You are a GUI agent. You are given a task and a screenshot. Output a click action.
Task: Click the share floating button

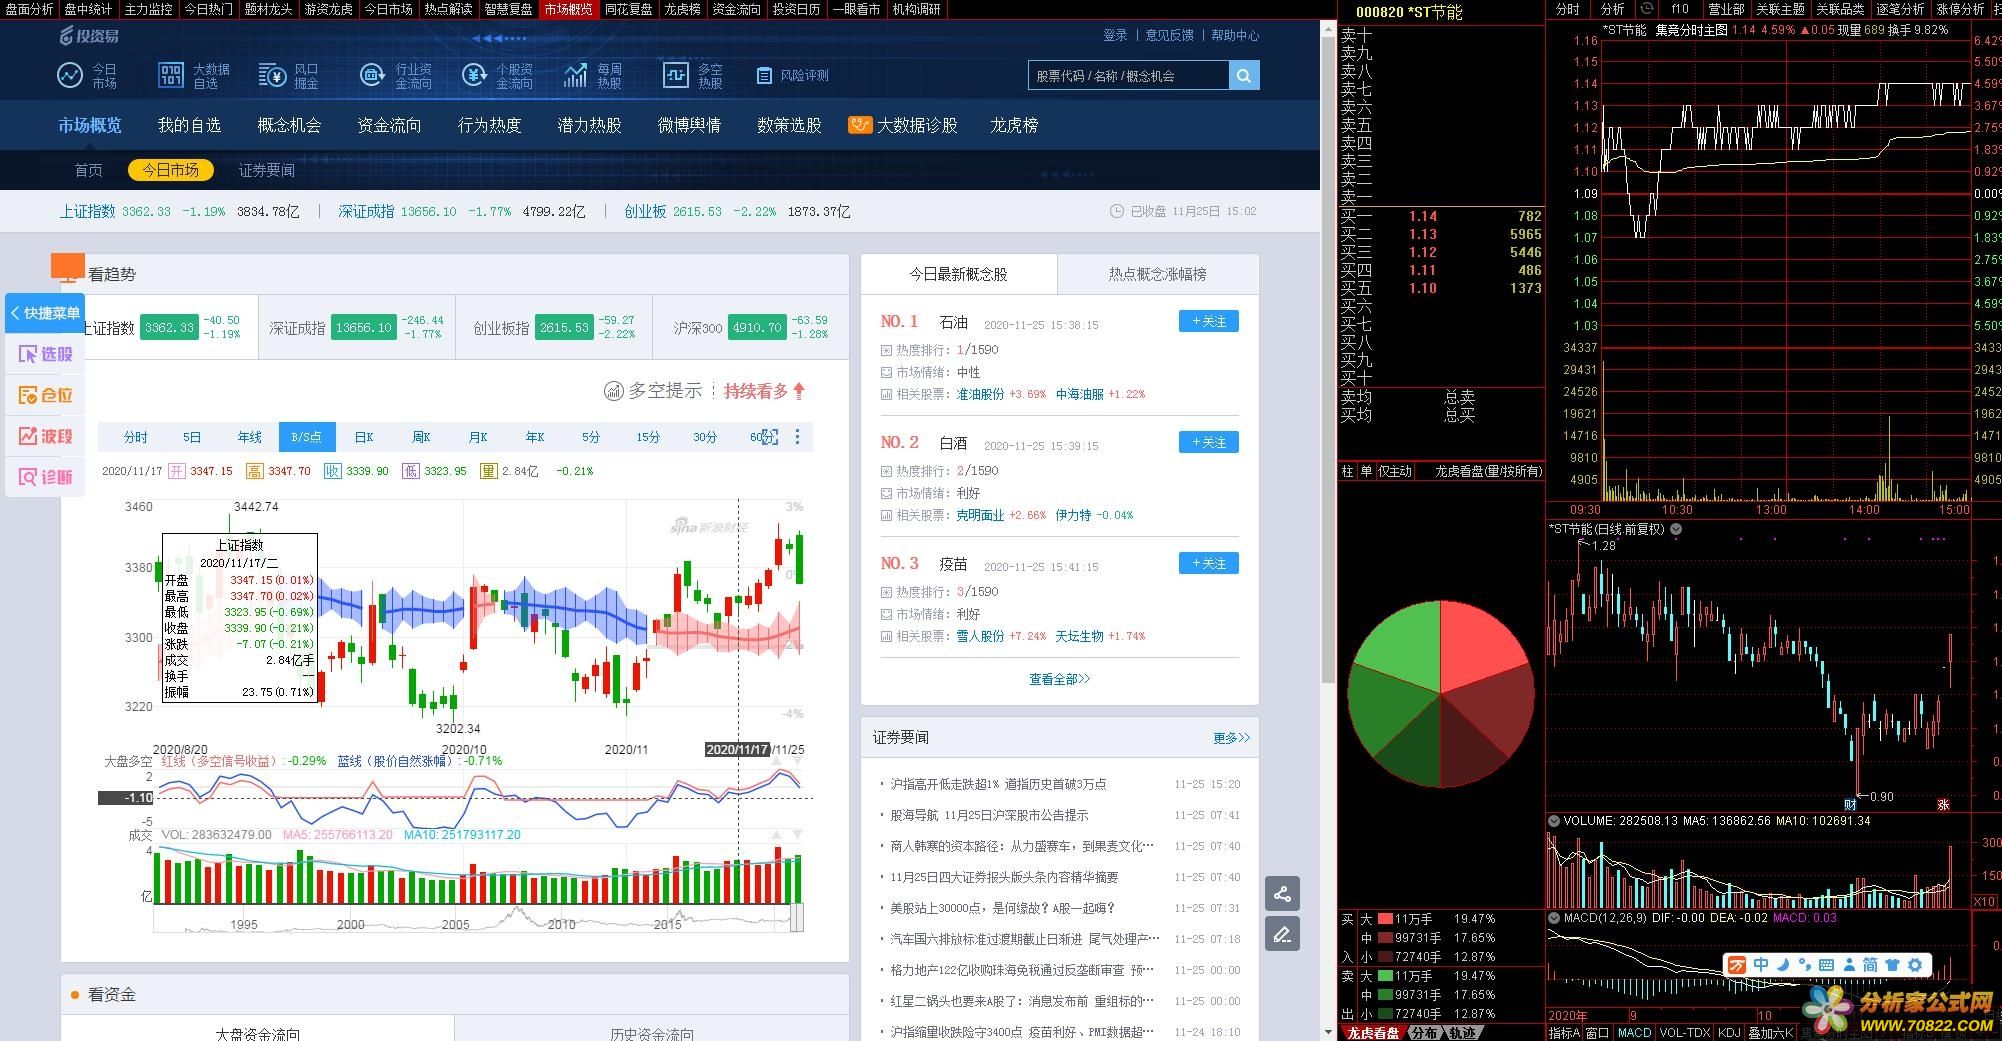(1282, 894)
